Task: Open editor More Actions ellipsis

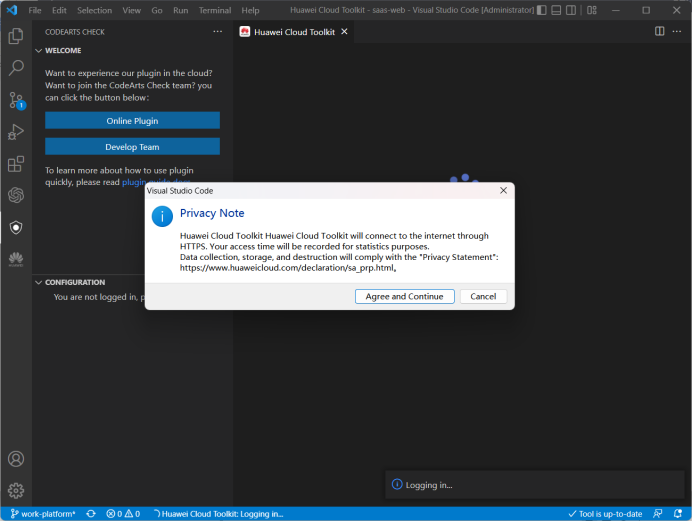Action: pos(677,31)
